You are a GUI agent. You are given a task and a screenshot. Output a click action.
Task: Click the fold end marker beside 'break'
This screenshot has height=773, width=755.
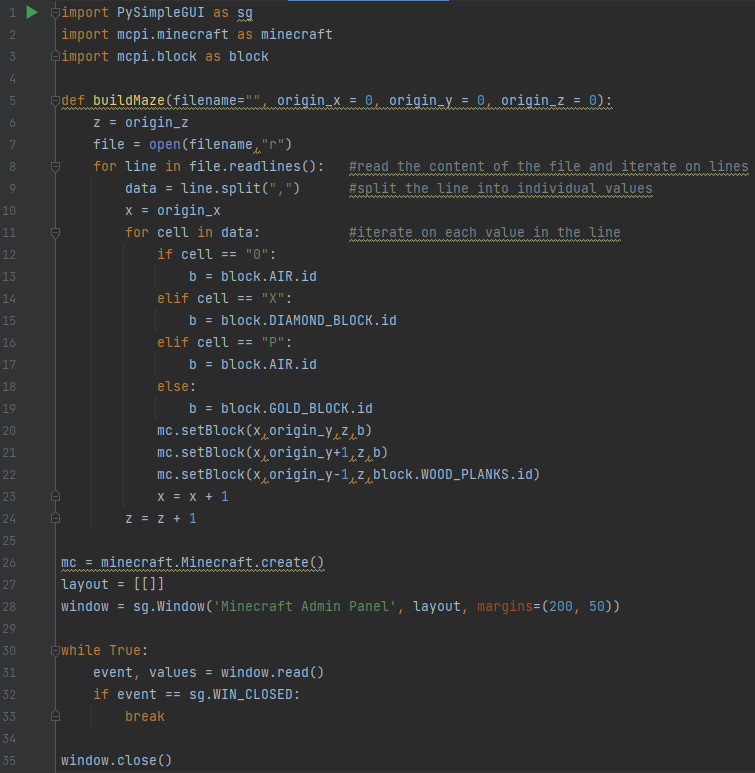54,717
